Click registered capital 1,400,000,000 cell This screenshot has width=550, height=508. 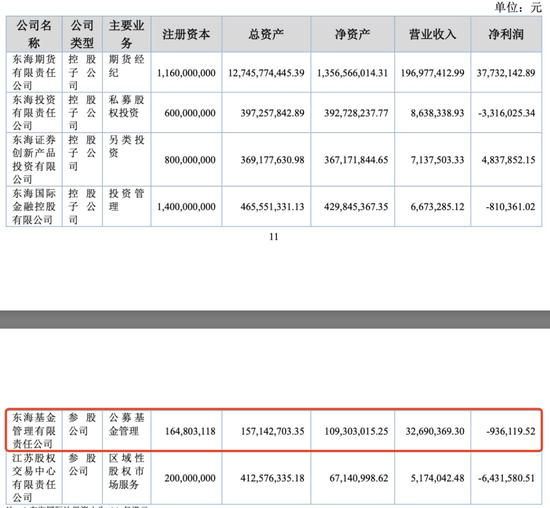(186, 207)
